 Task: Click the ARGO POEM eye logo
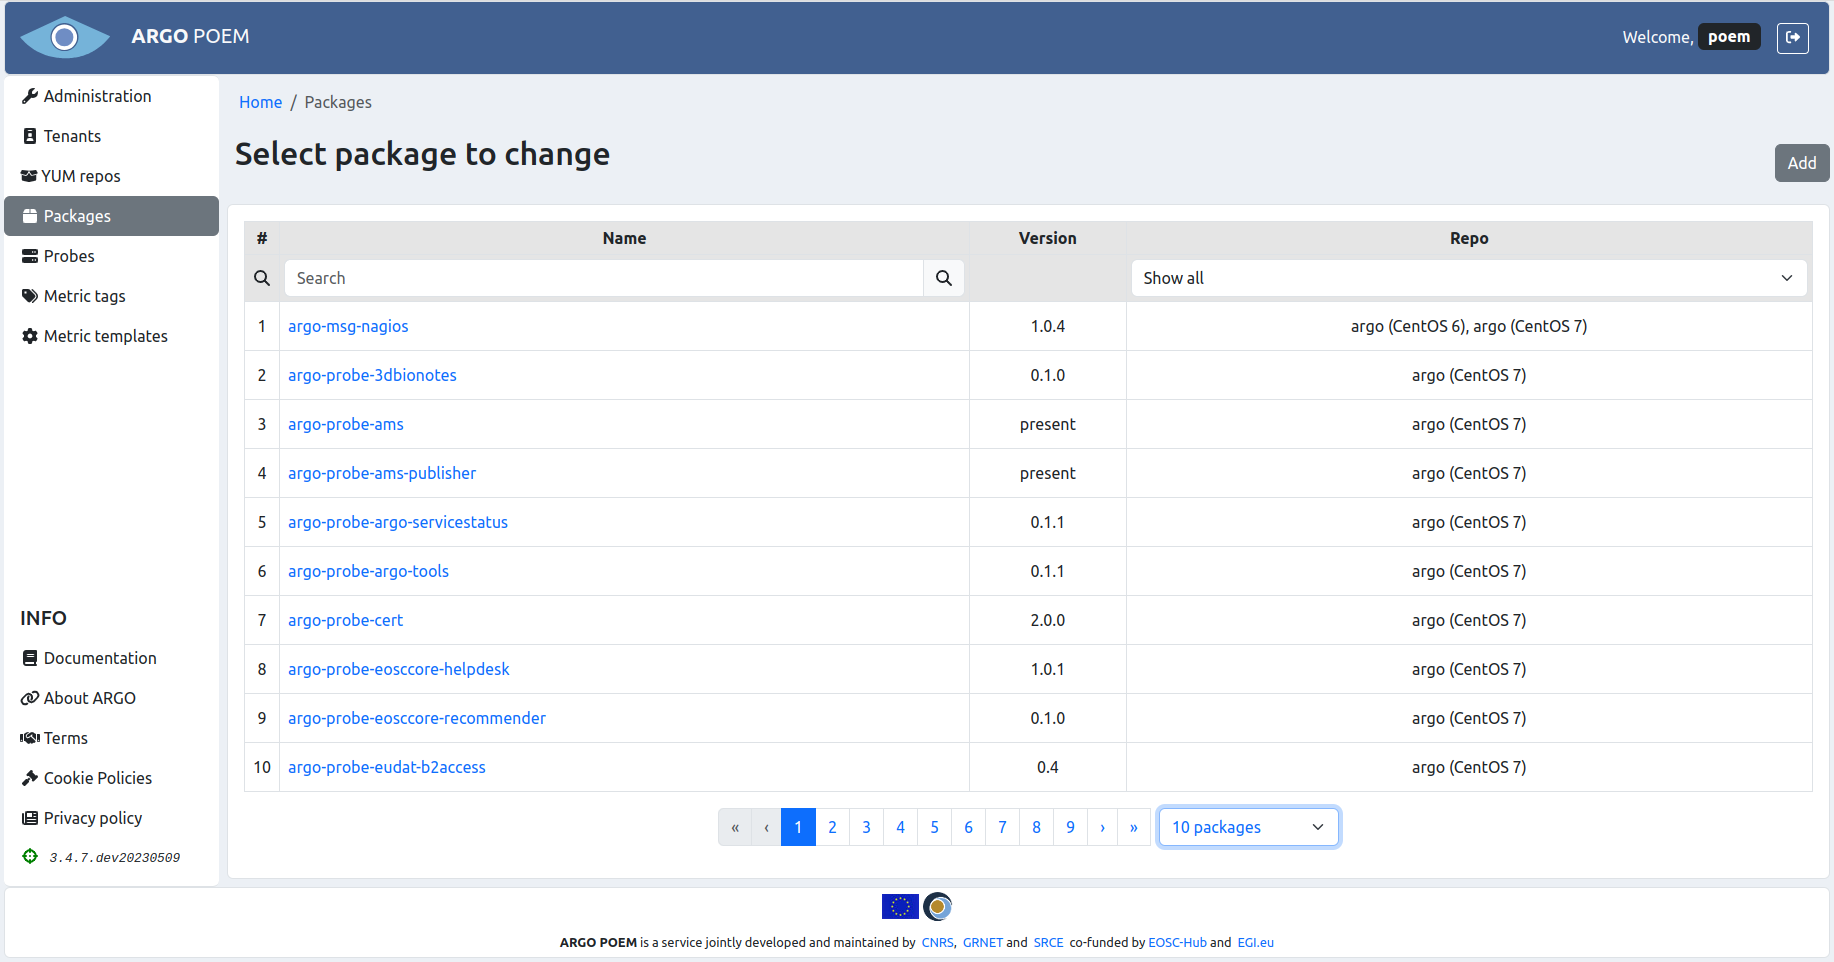coord(65,38)
